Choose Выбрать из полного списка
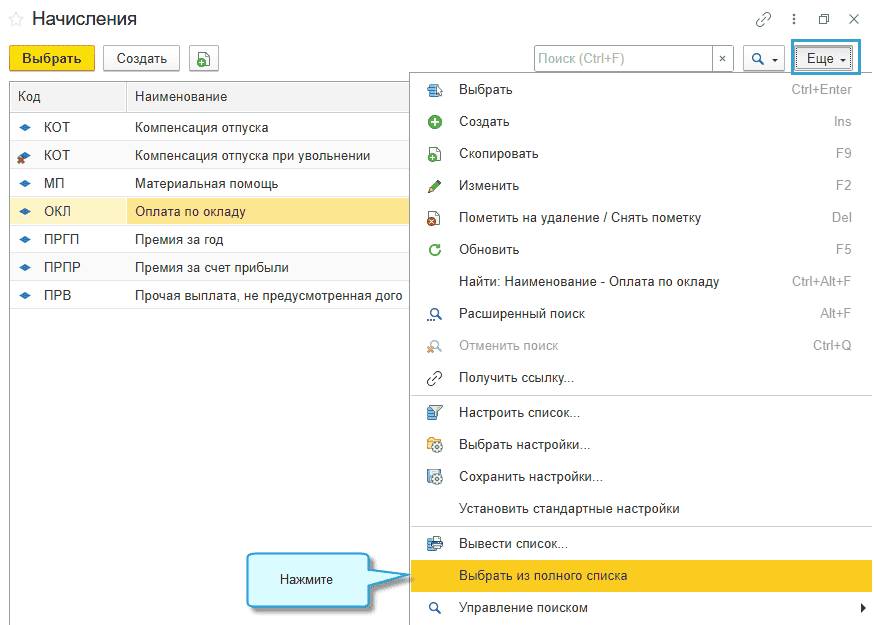874x625 pixels. (543, 576)
